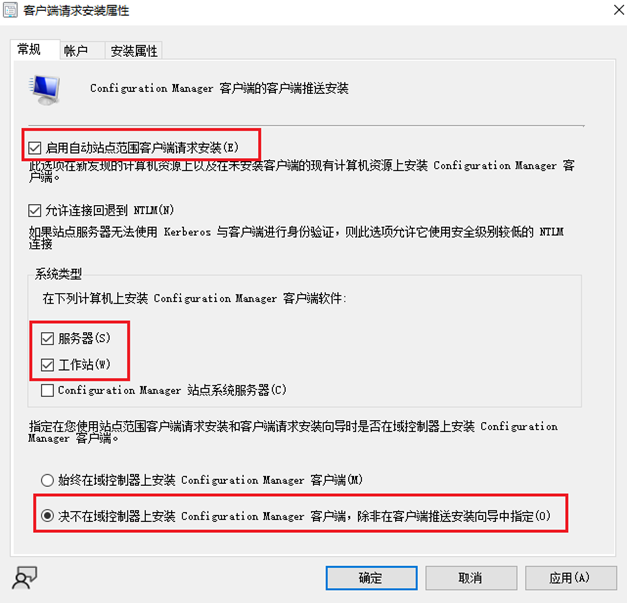Close the 客户端请求安装属性 dialog

[619, 10]
